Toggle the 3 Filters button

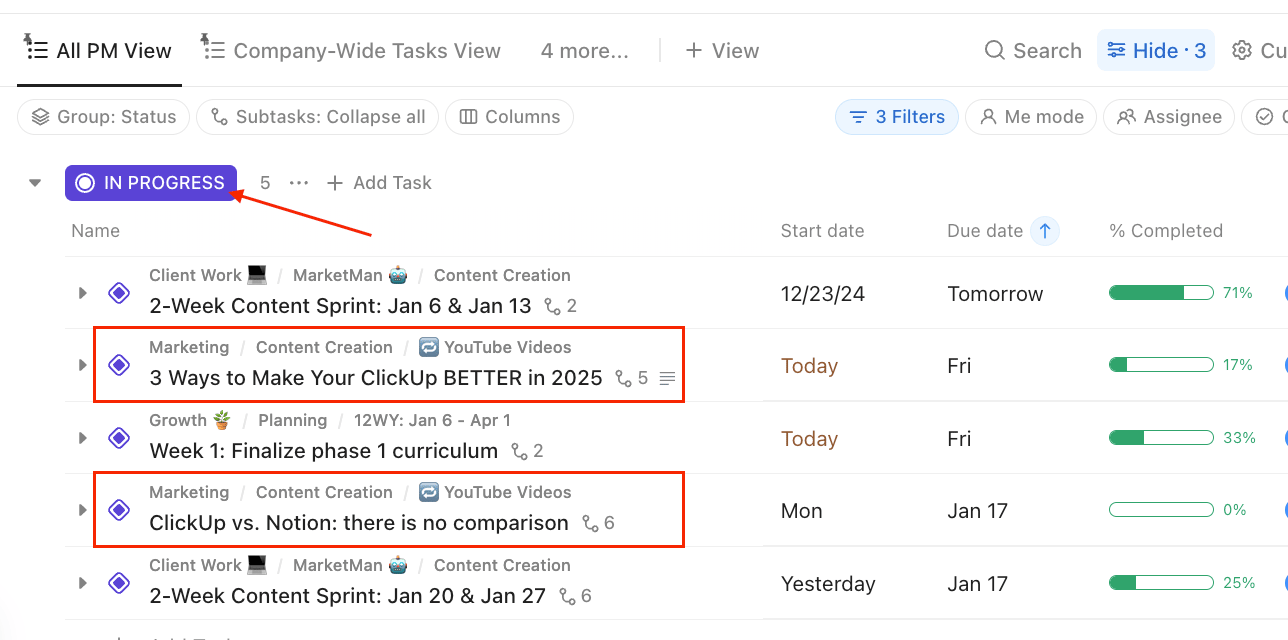[x=897, y=117]
